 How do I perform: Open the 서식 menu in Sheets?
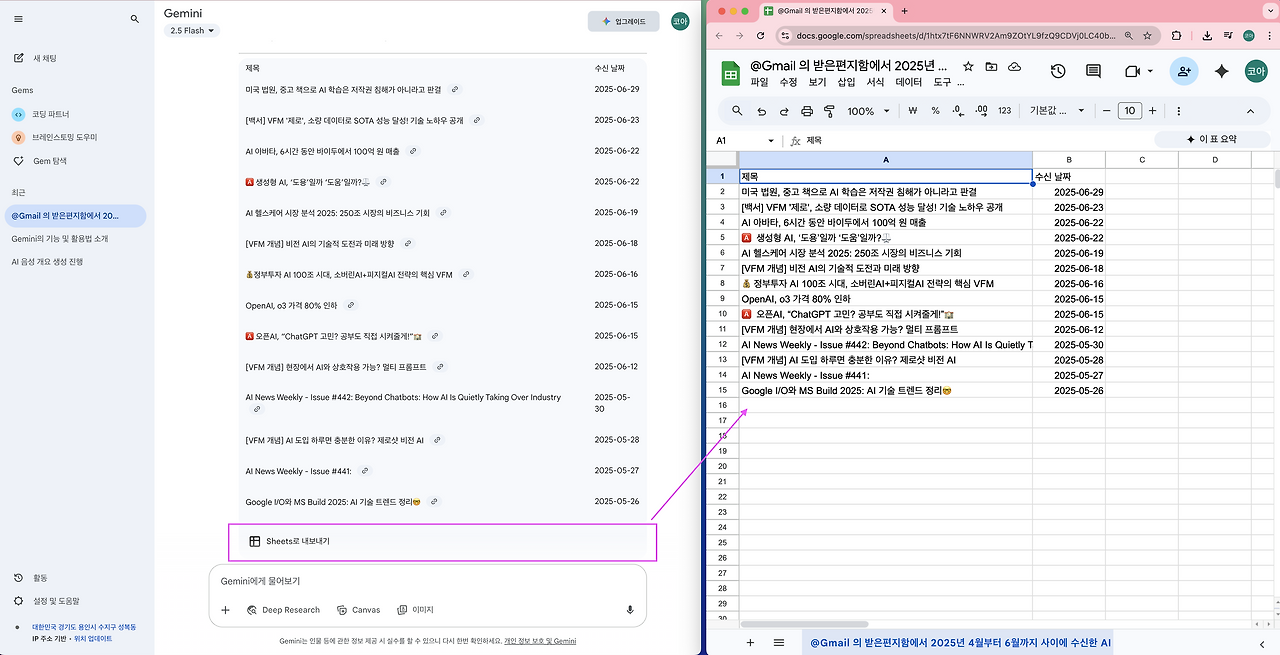(875, 82)
